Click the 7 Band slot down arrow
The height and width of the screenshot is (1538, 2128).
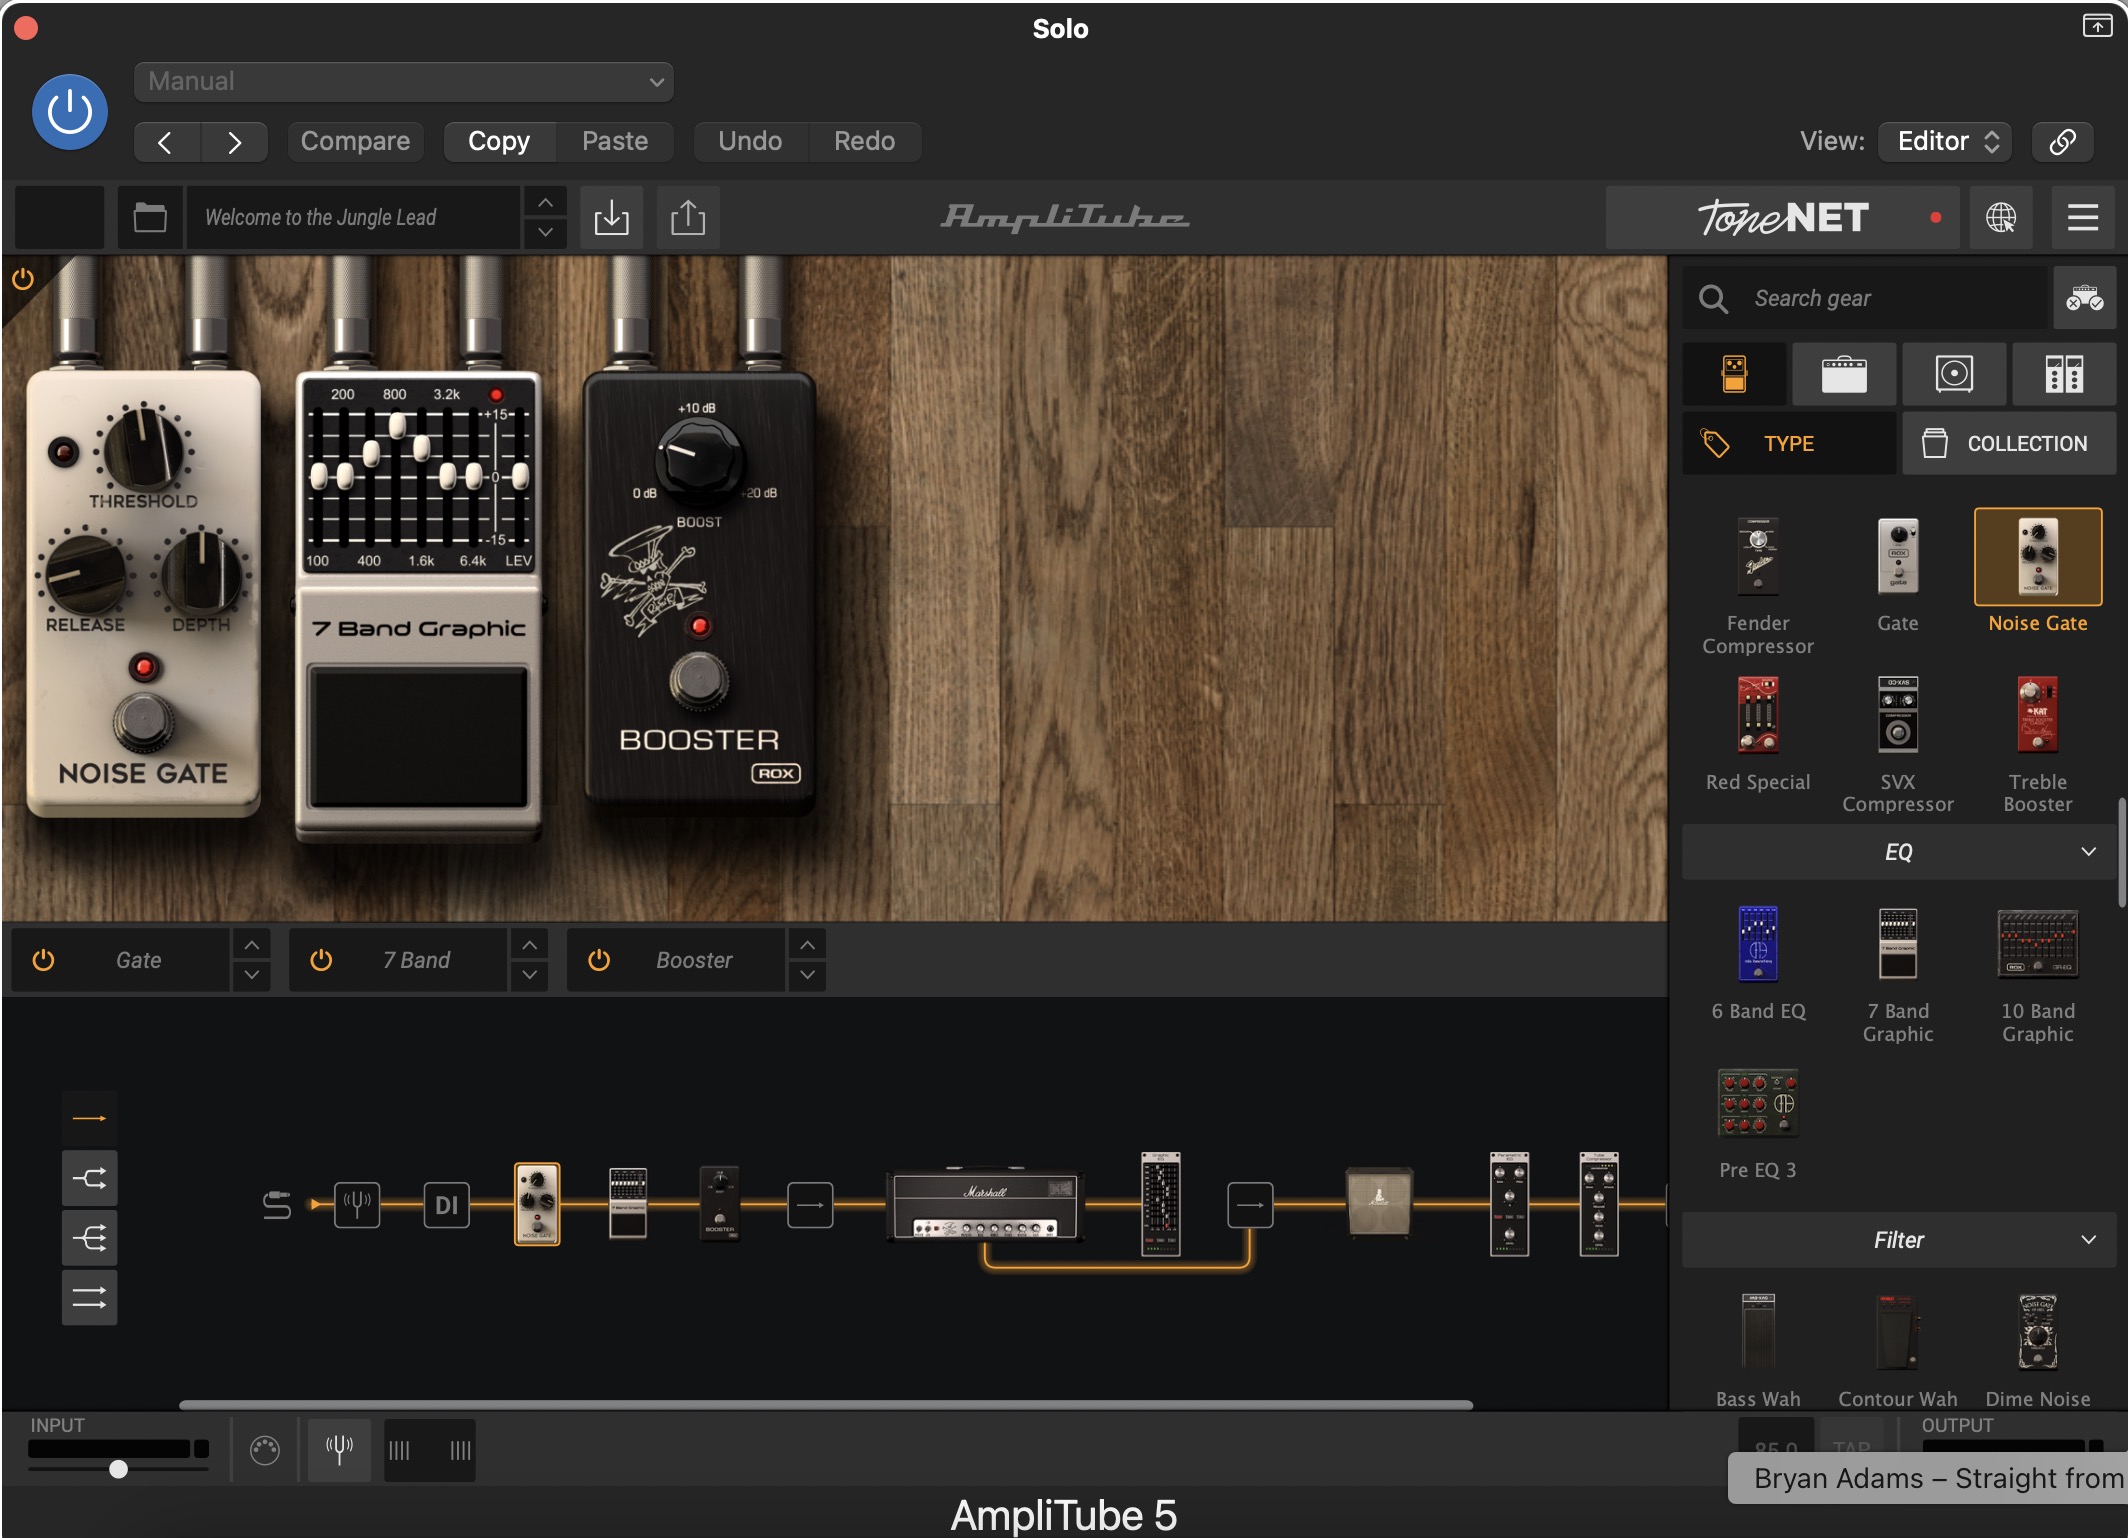(x=530, y=975)
